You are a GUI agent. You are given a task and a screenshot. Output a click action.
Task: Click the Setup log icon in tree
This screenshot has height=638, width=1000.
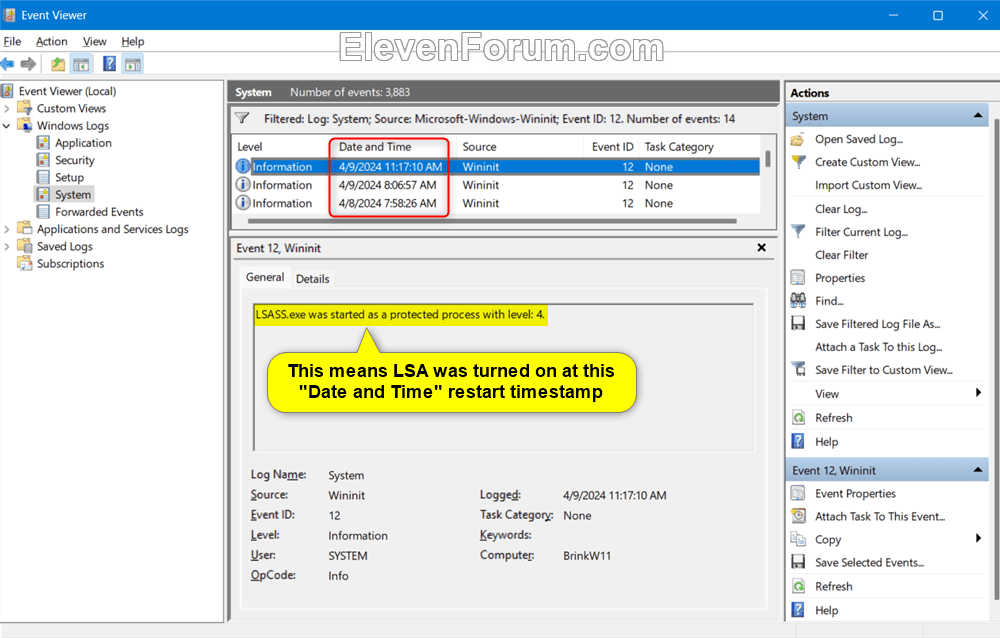pyautogui.click(x=43, y=177)
